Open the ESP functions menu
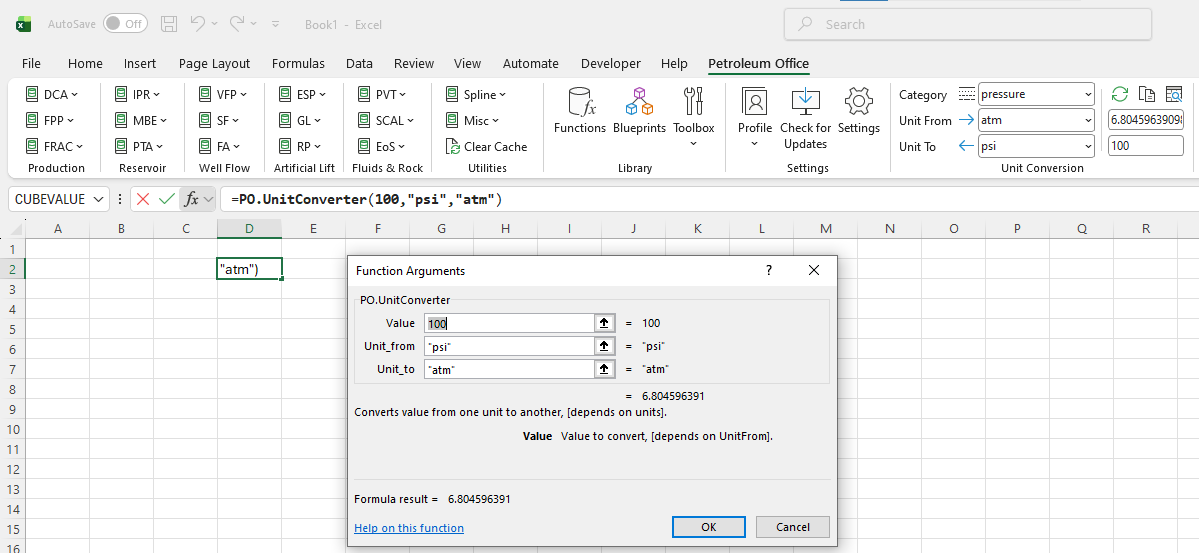Image resolution: width=1199 pixels, height=553 pixels. point(302,95)
